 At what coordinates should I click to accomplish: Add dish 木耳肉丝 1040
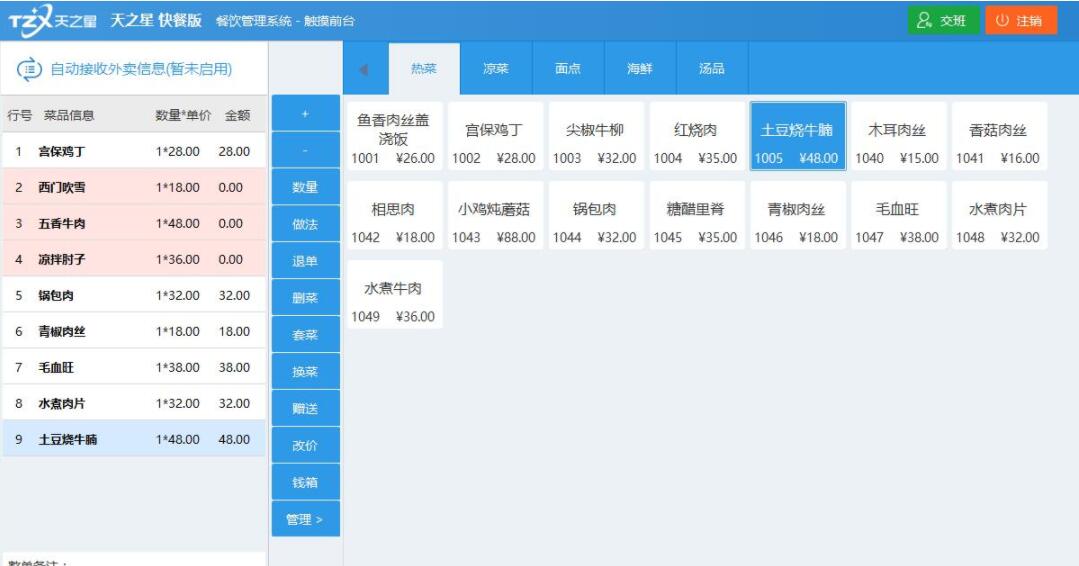click(898, 136)
